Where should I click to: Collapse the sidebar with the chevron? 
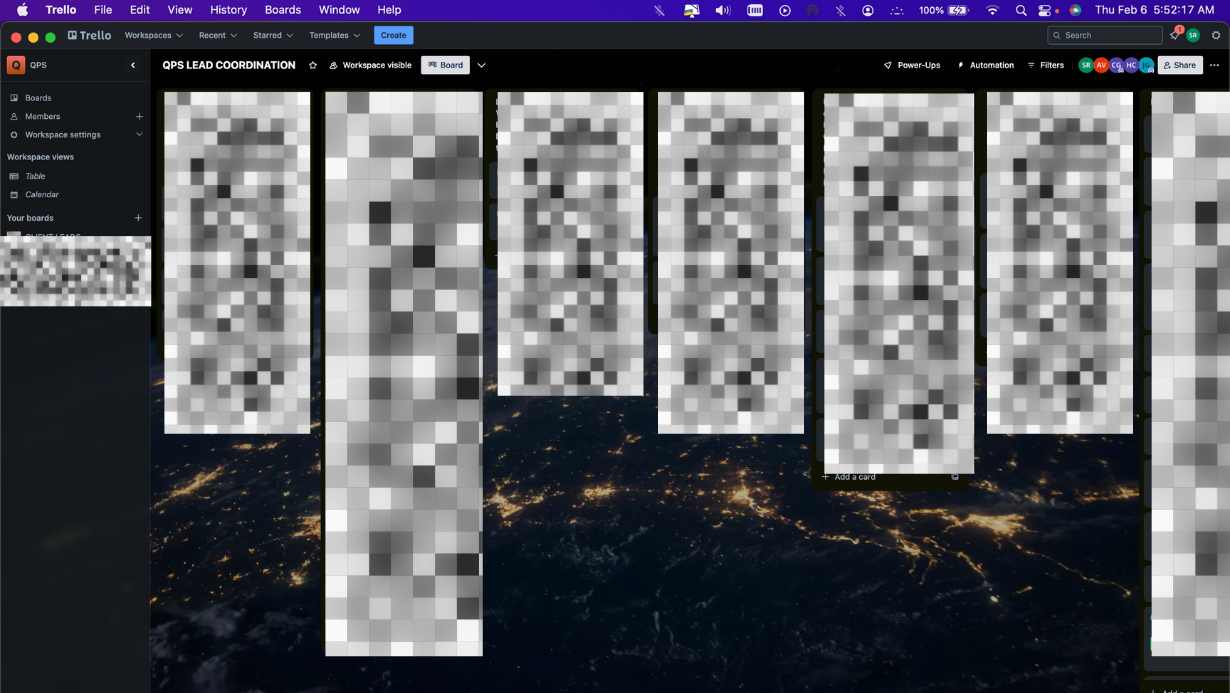point(133,65)
